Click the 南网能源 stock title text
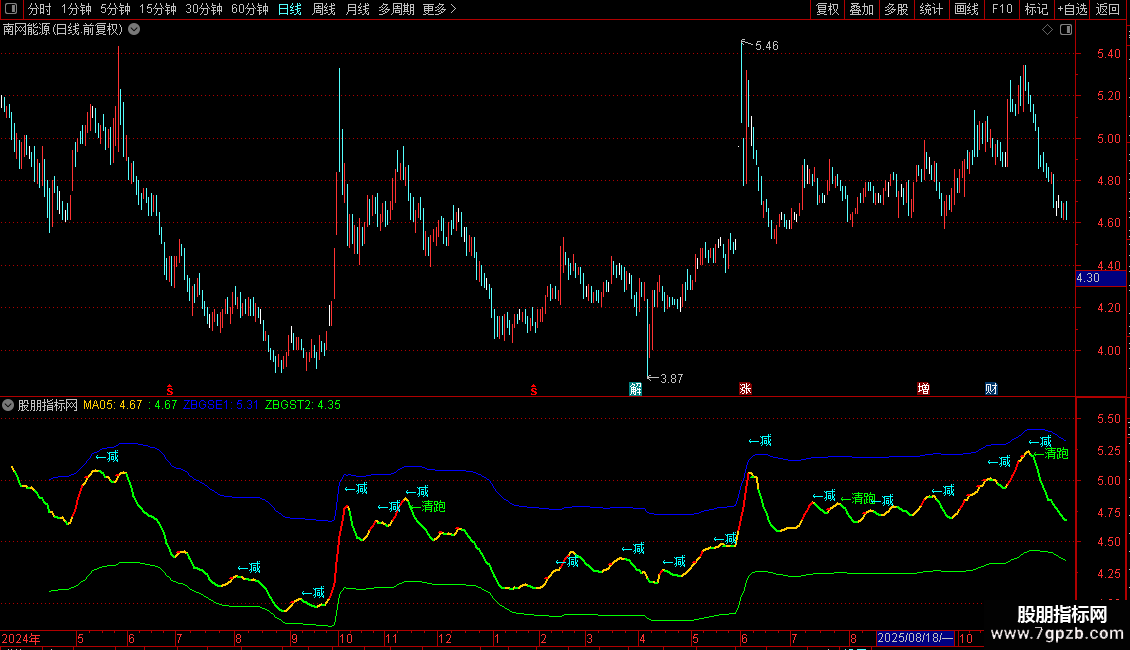The width and height of the screenshot is (1130, 650). point(25,30)
